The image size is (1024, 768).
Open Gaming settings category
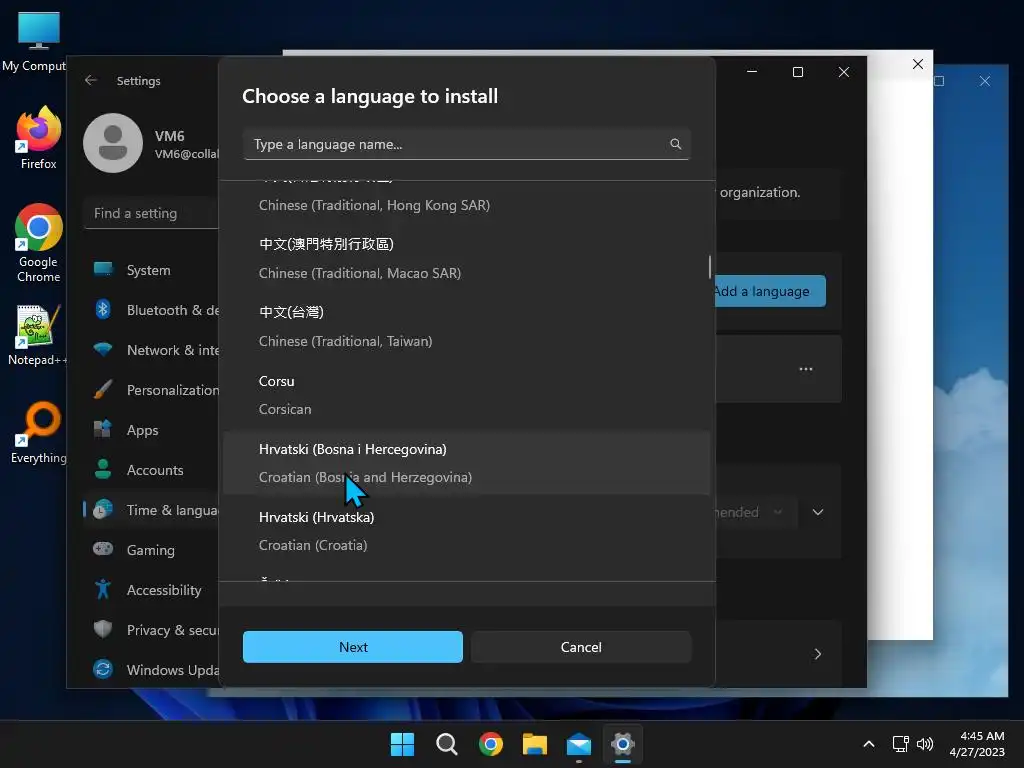152,550
